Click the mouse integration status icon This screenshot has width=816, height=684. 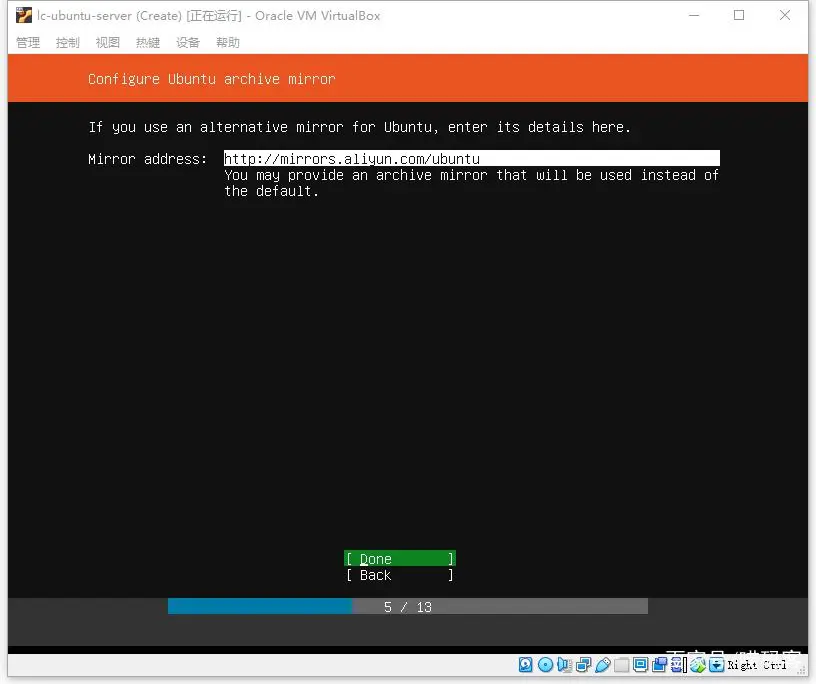point(698,665)
